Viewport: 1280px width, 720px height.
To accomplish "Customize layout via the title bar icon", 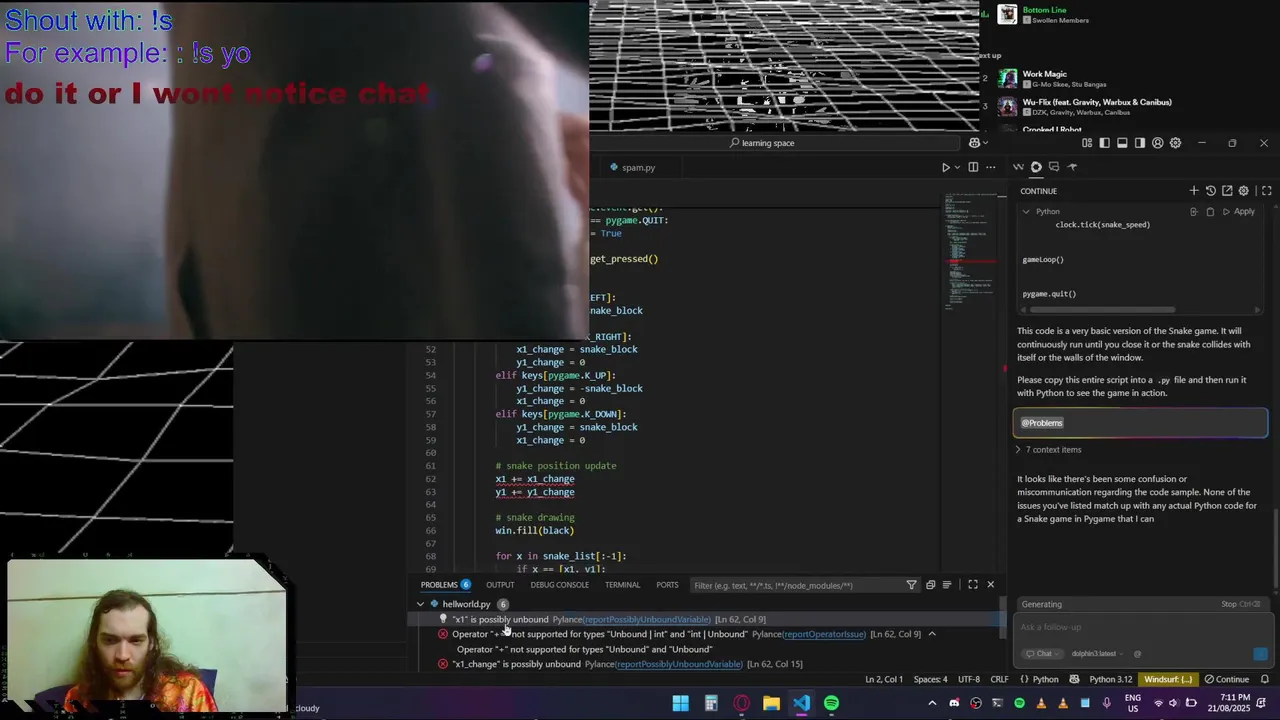I will coord(1087,143).
